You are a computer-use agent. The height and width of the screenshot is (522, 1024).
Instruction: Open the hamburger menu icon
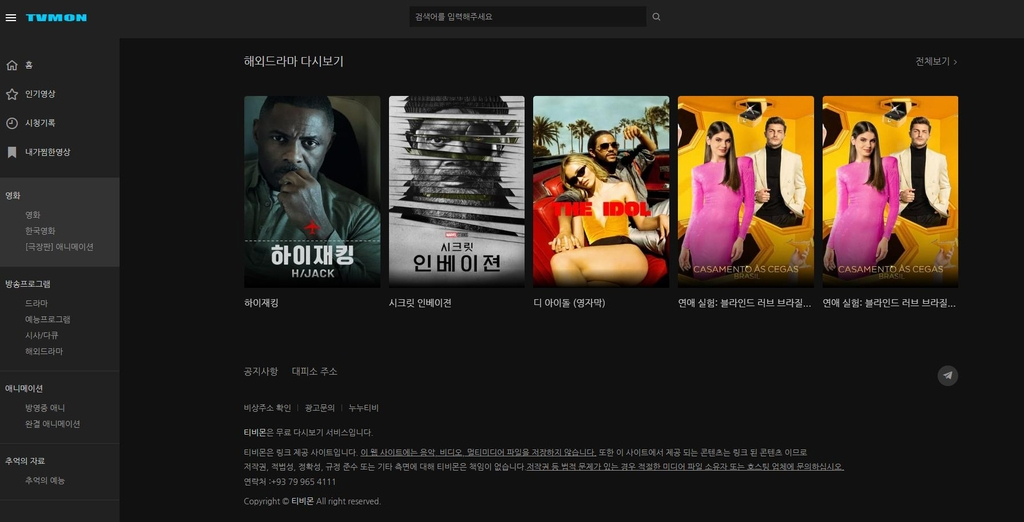click(x=11, y=17)
